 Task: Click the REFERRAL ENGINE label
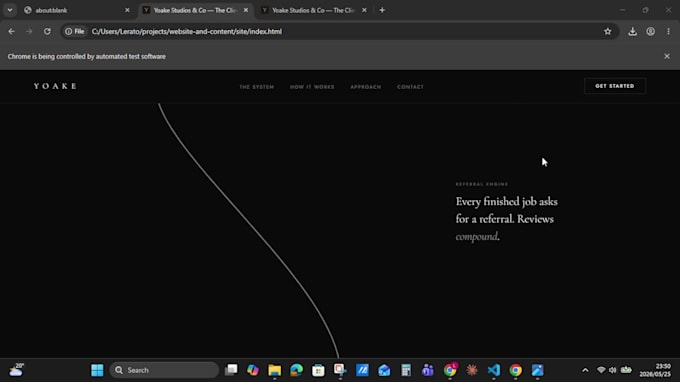click(482, 184)
